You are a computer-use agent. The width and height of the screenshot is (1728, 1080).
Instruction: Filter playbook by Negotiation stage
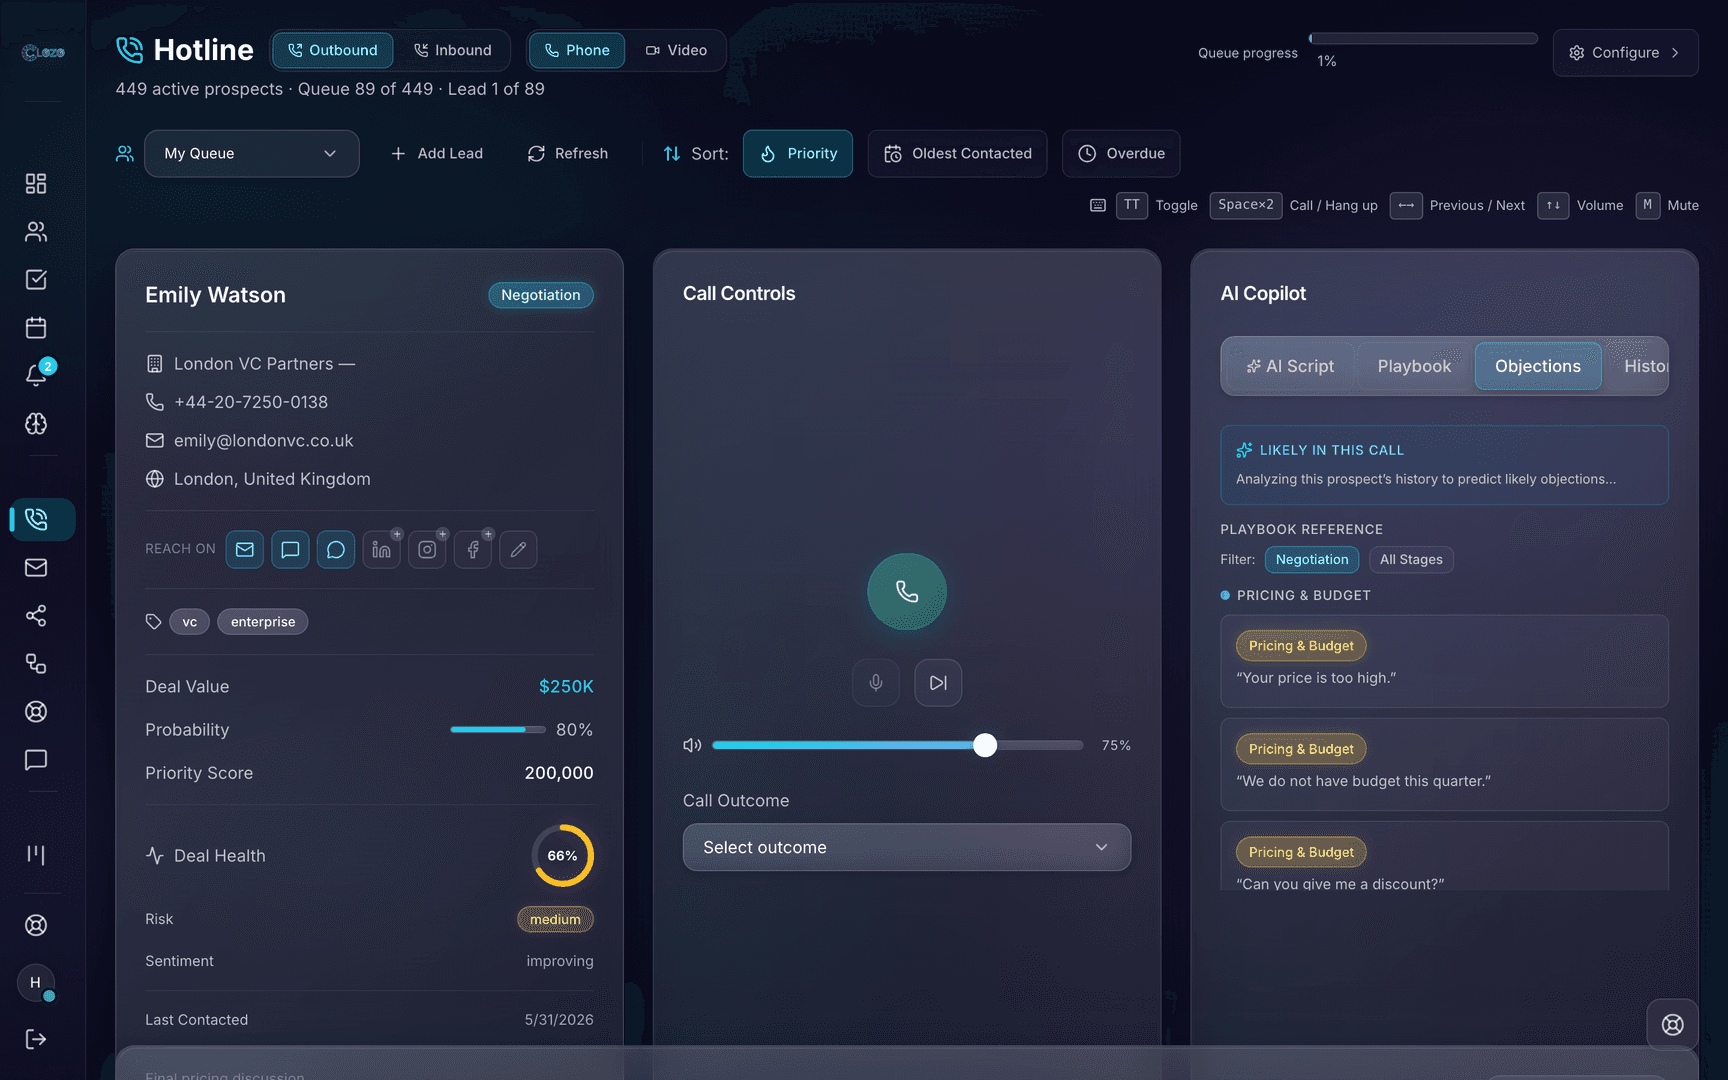click(1312, 559)
